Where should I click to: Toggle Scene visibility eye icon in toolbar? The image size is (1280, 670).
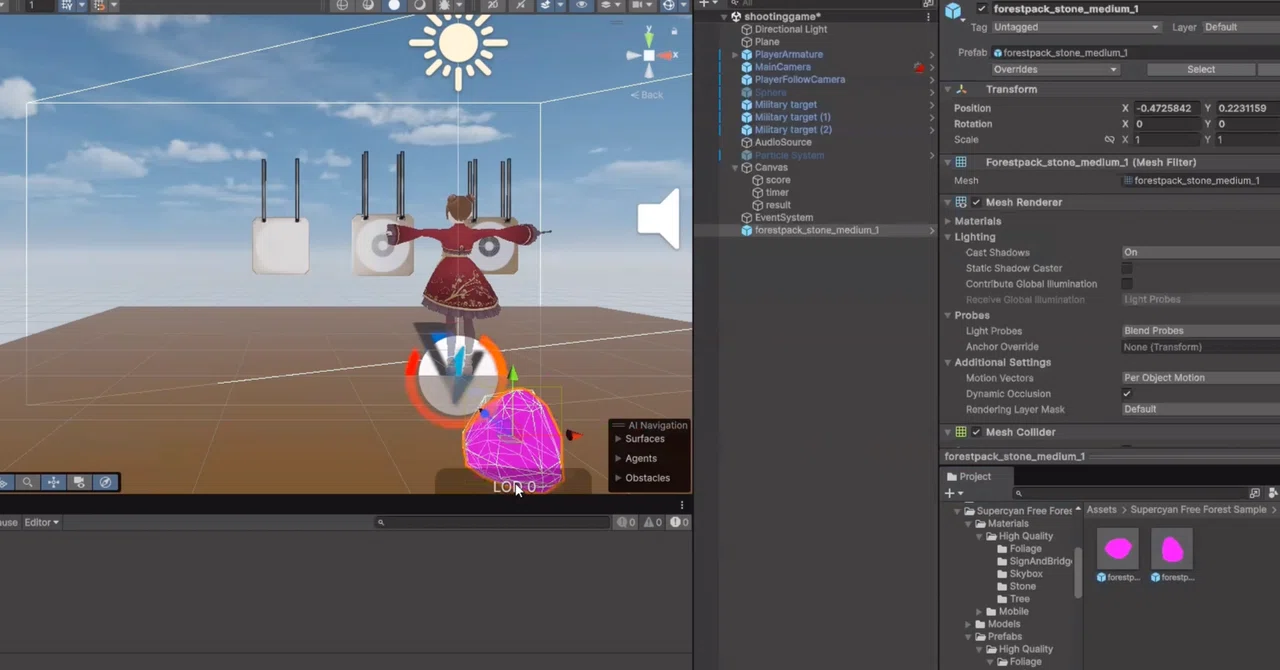tap(581, 5)
